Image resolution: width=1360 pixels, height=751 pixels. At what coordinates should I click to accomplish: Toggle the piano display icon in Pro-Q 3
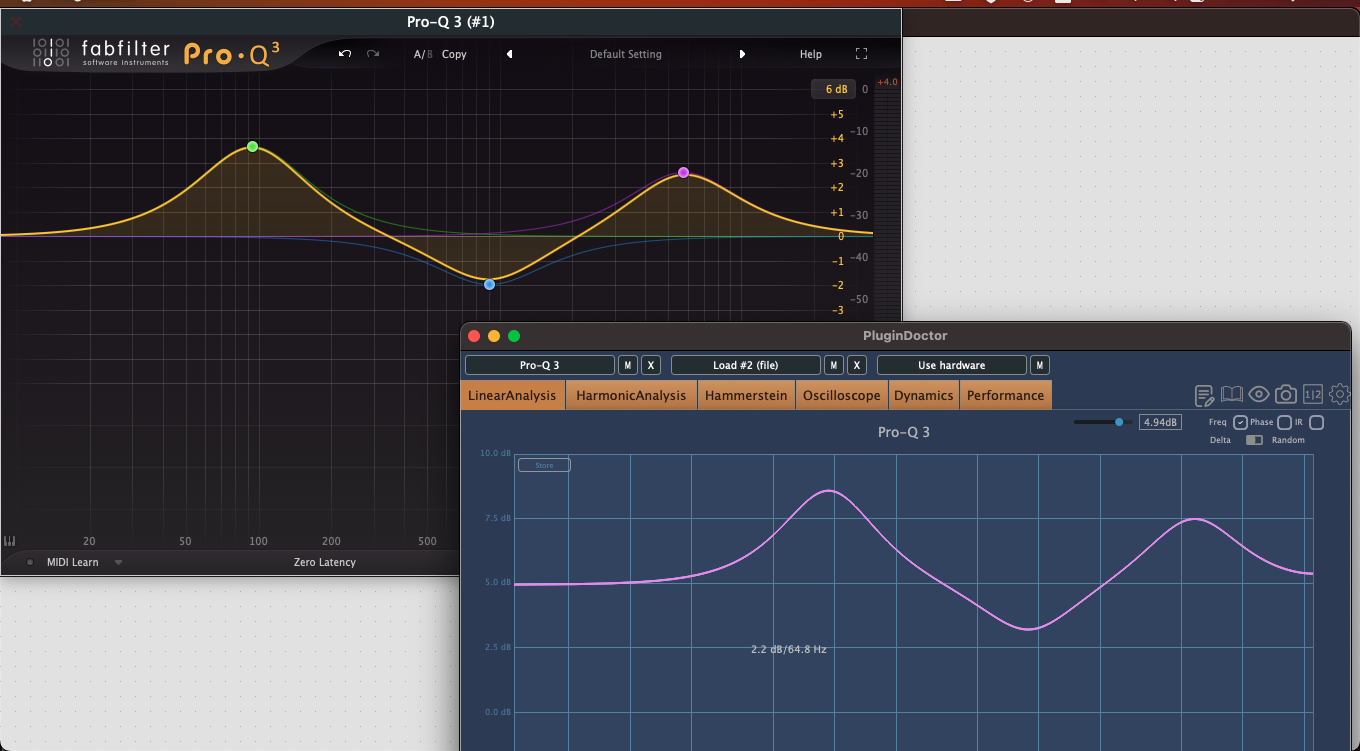pos(10,541)
